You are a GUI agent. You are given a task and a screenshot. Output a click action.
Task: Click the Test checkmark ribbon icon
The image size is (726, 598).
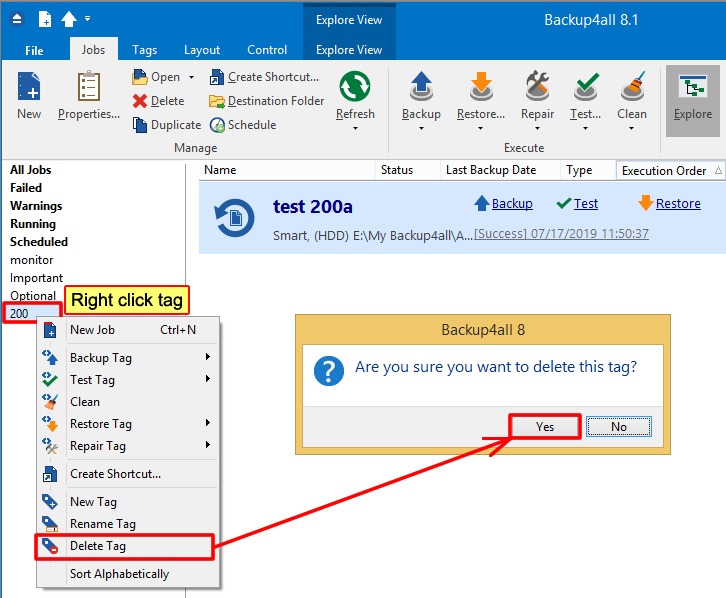[x=586, y=87]
